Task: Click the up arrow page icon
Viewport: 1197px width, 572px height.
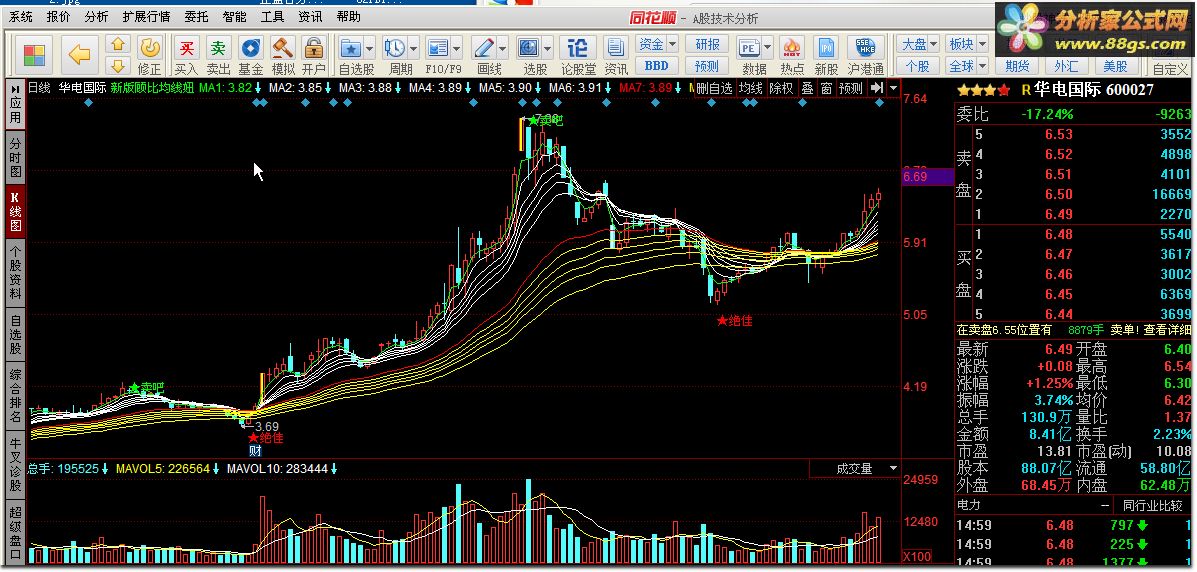Action: tap(118, 44)
